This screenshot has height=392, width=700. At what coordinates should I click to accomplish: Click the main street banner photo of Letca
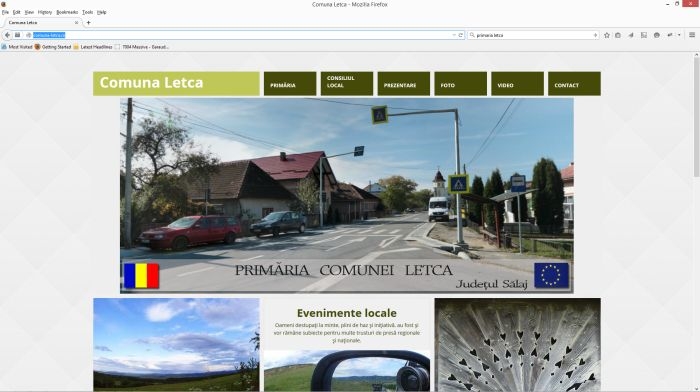pos(347,196)
